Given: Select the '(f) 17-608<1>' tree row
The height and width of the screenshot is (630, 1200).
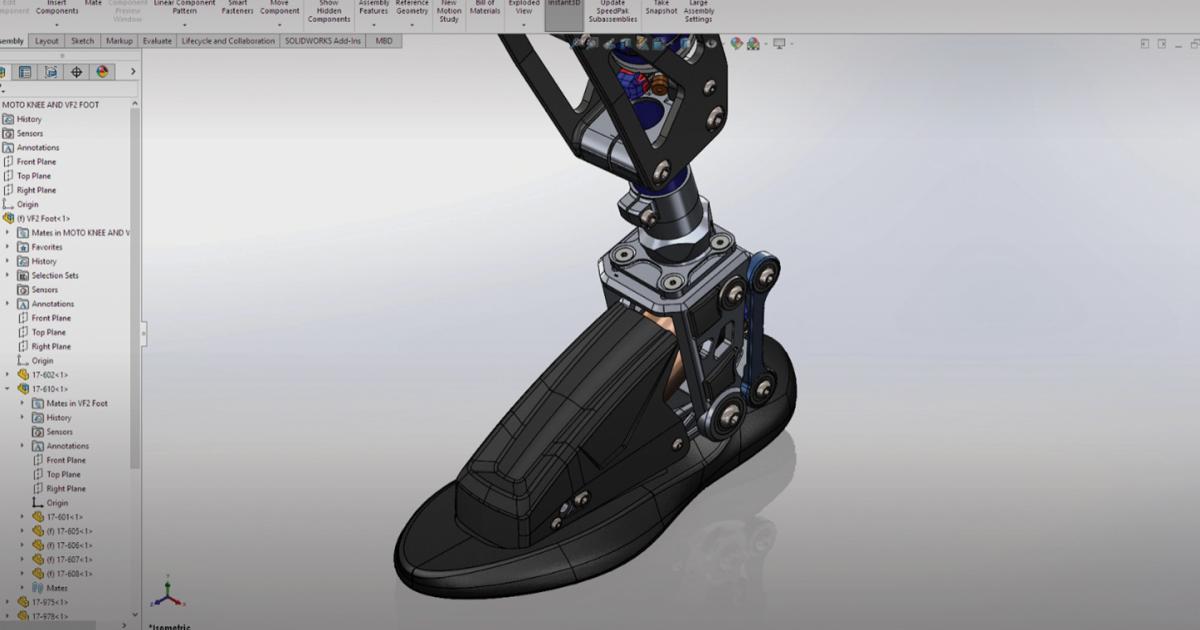Looking at the screenshot, I should [62, 574].
